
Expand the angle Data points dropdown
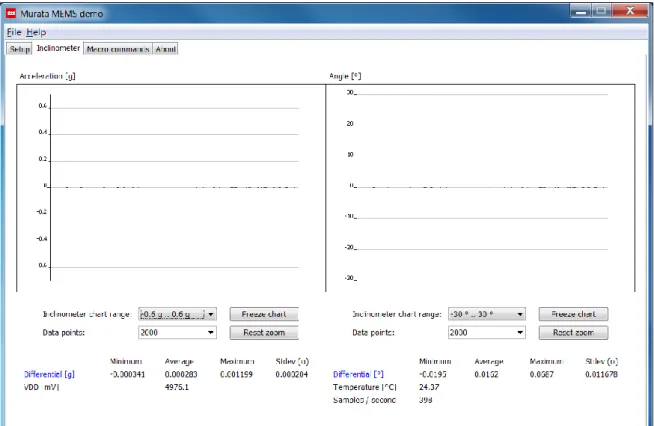(487, 332)
